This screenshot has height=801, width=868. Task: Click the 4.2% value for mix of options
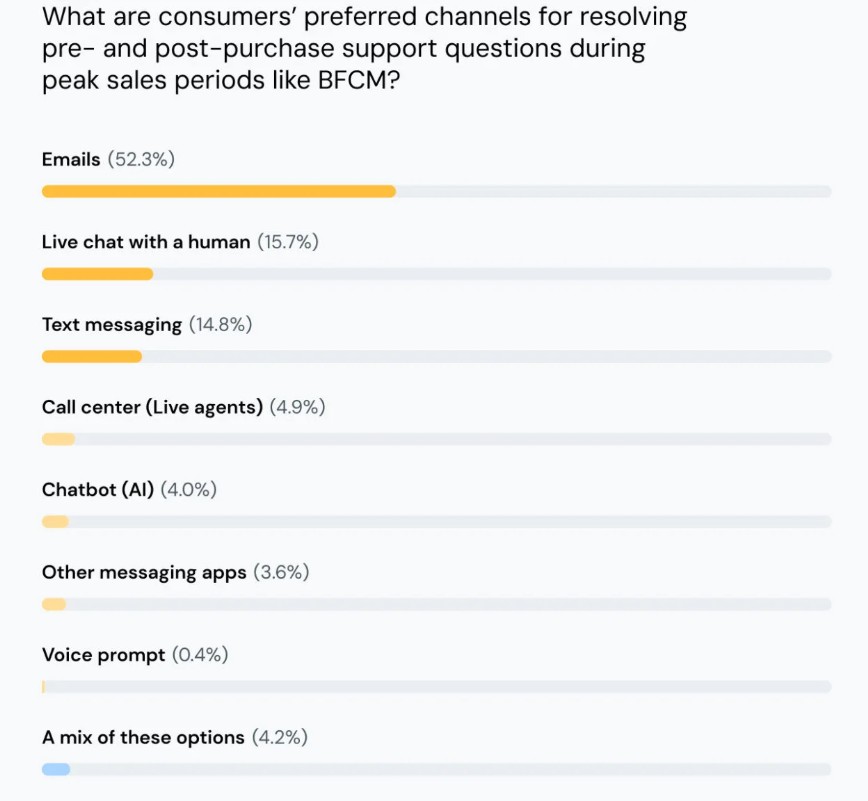[280, 737]
